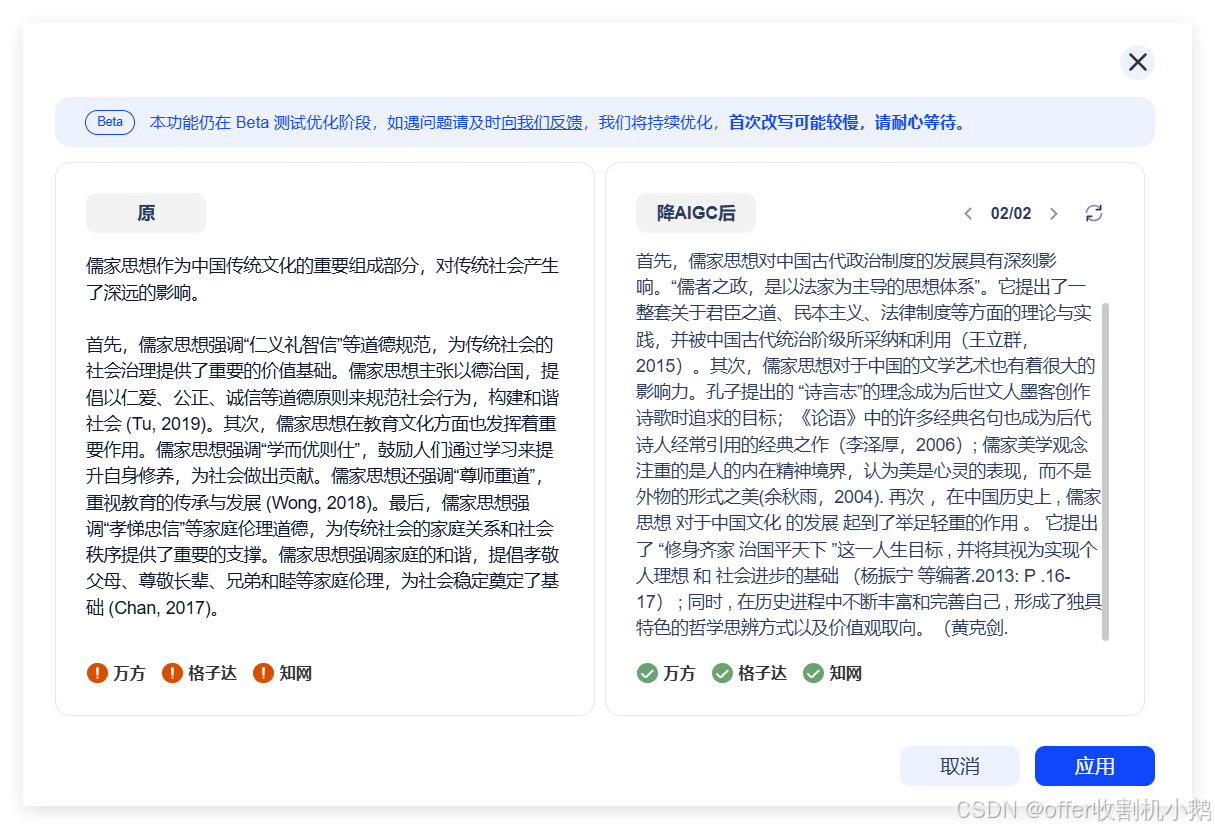Check the 知网 detection status label
This screenshot has width=1215, height=829.
coord(295,673)
